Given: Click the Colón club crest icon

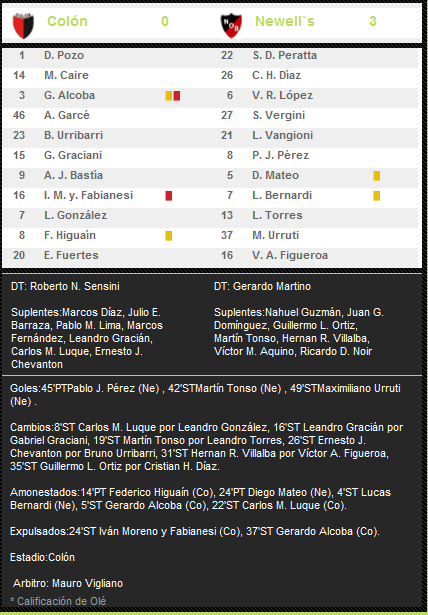Looking at the screenshot, I should 23,25.
